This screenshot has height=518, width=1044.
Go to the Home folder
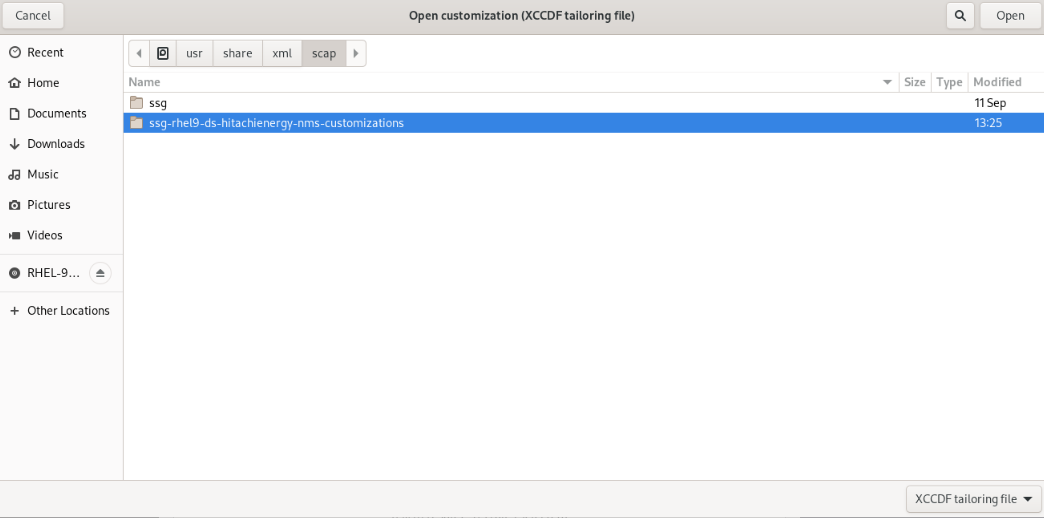[43, 83]
